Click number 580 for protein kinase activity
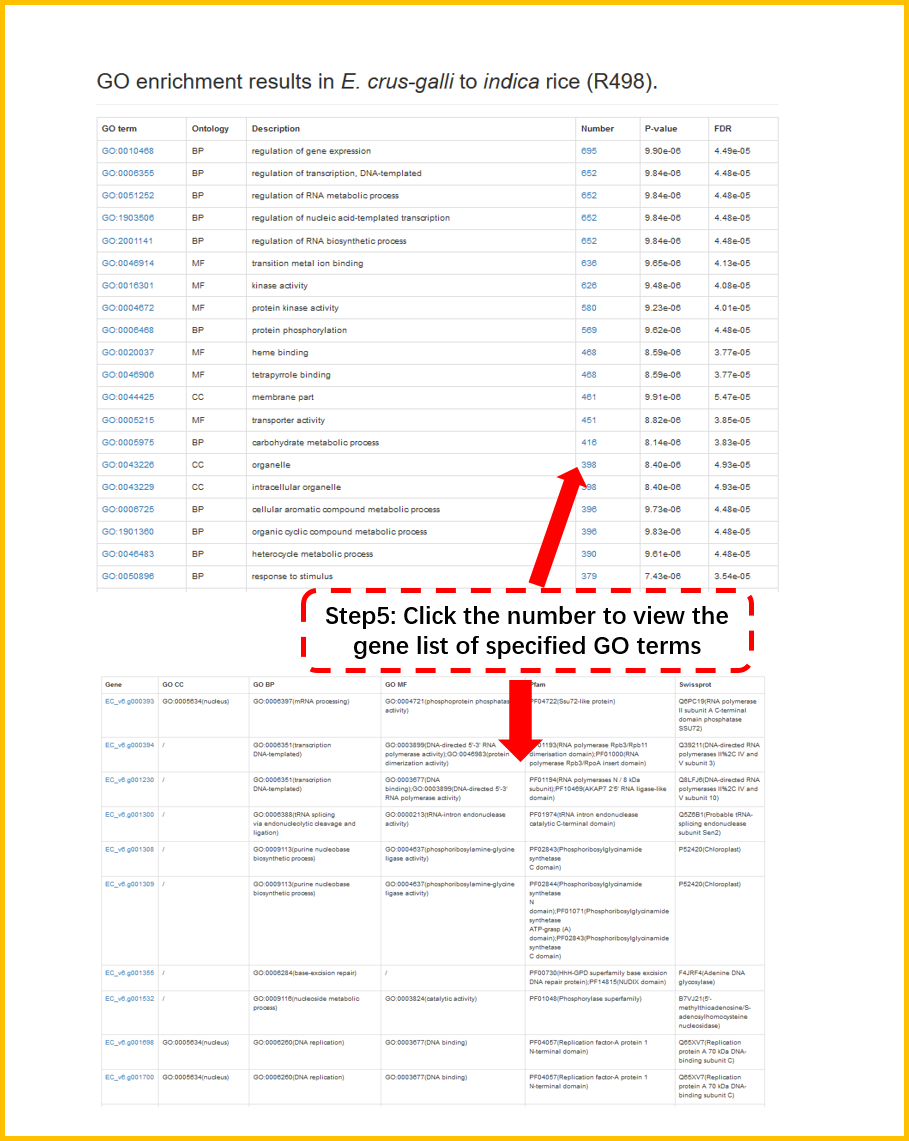 click(x=588, y=308)
